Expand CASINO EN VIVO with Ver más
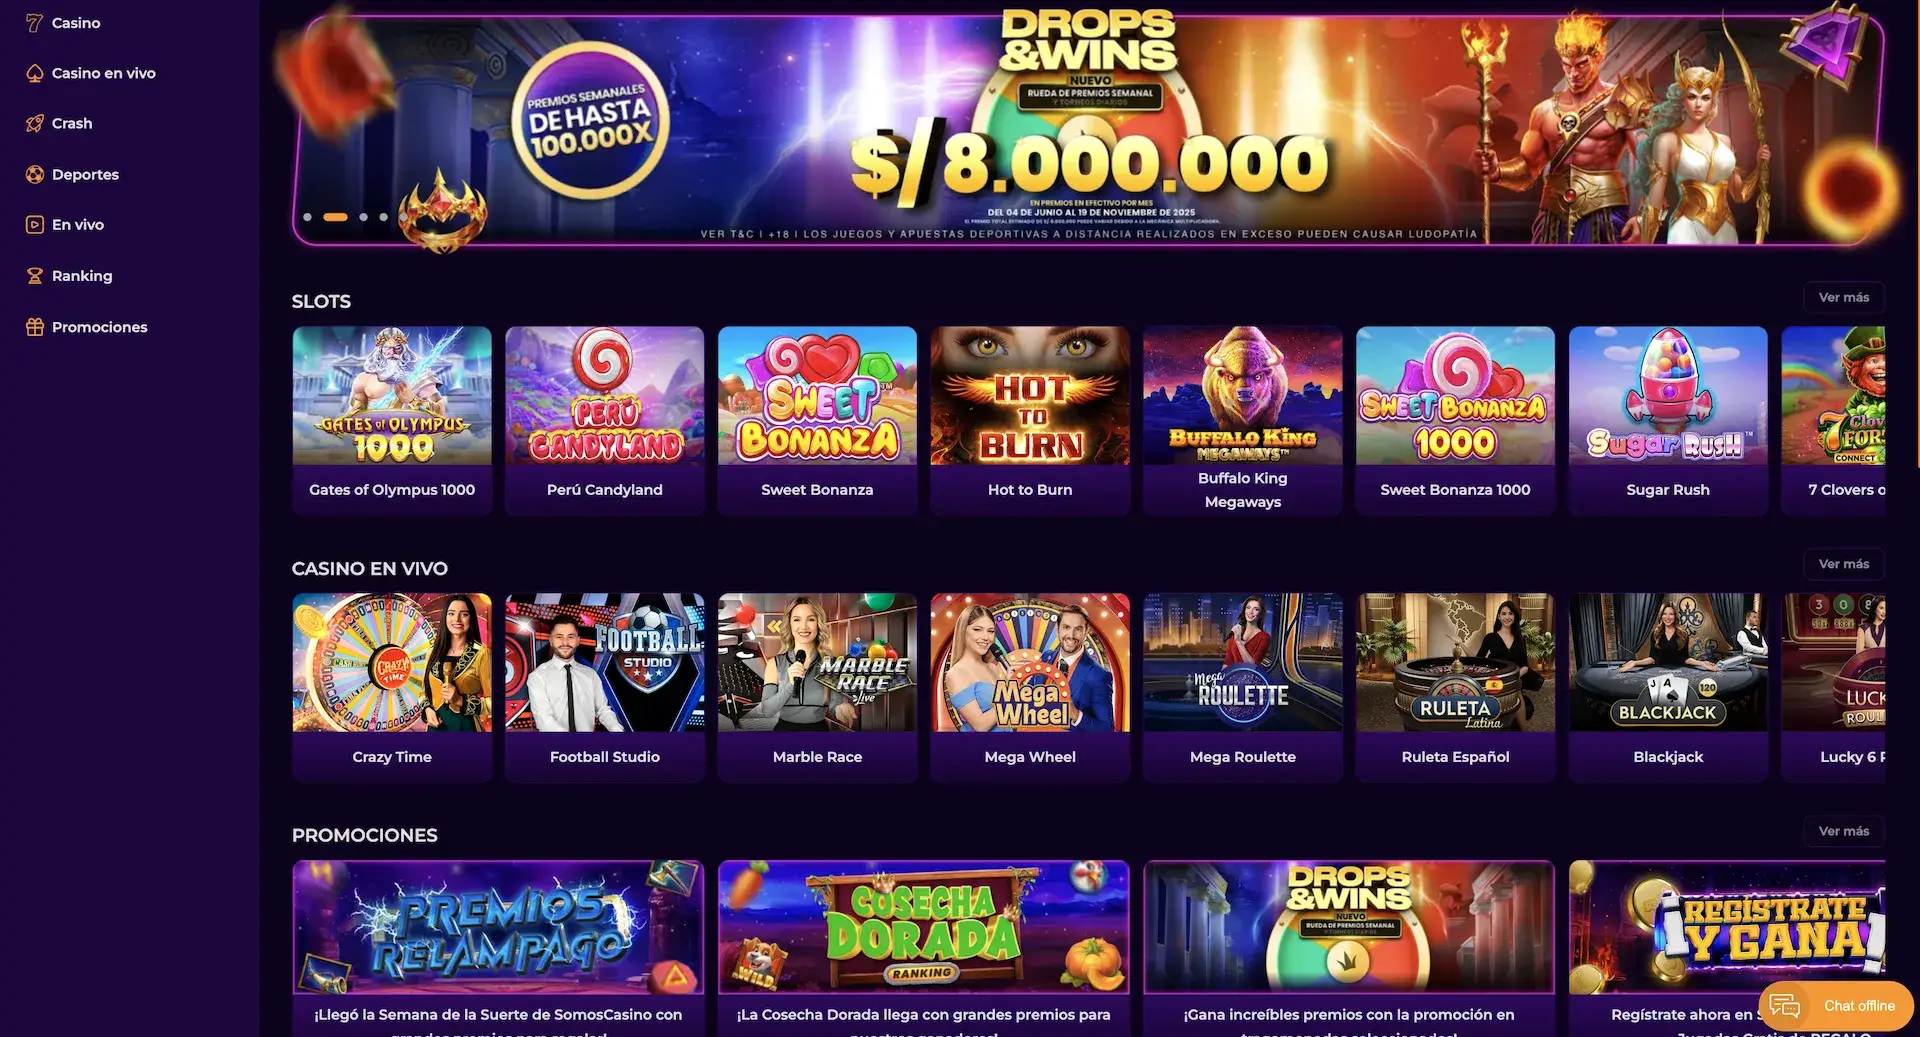The image size is (1920, 1037). coord(1844,564)
